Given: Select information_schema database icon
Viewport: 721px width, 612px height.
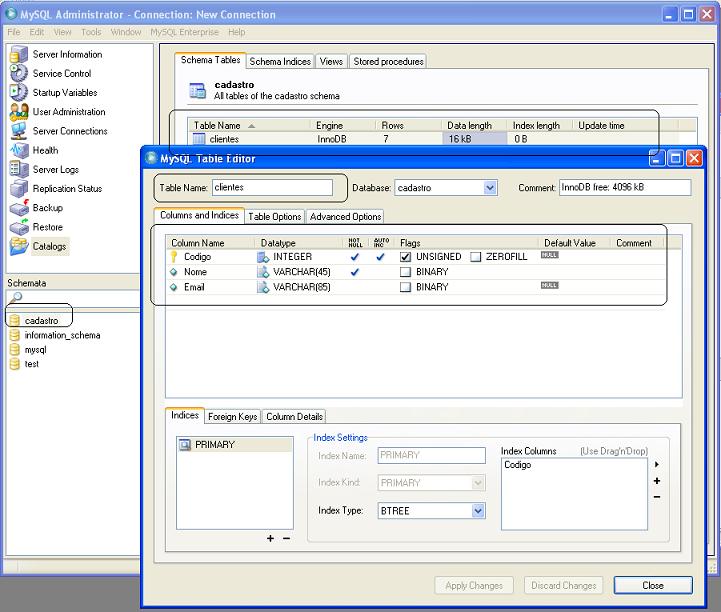Looking at the screenshot, I should 15,335.
